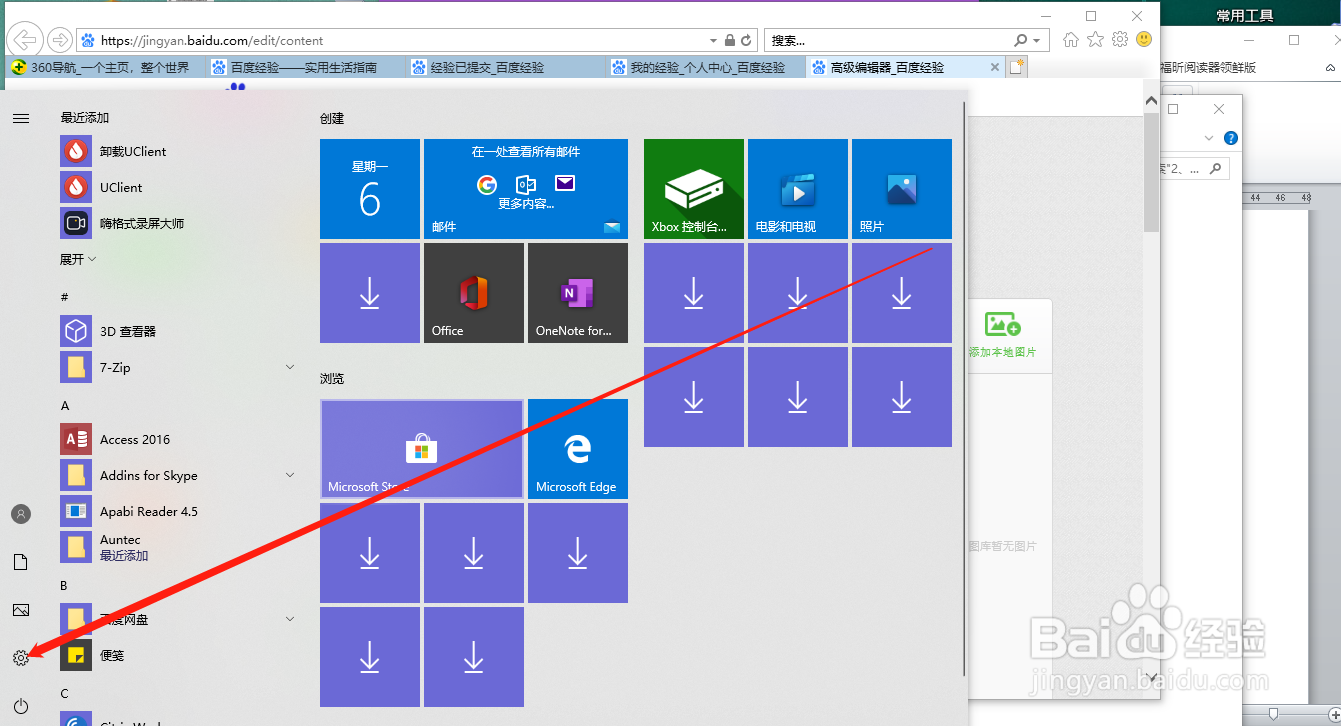Click 常用工具 in the background window
Image resolution: width=1341 pixels, height=726 pixels.
point(1244,15)
